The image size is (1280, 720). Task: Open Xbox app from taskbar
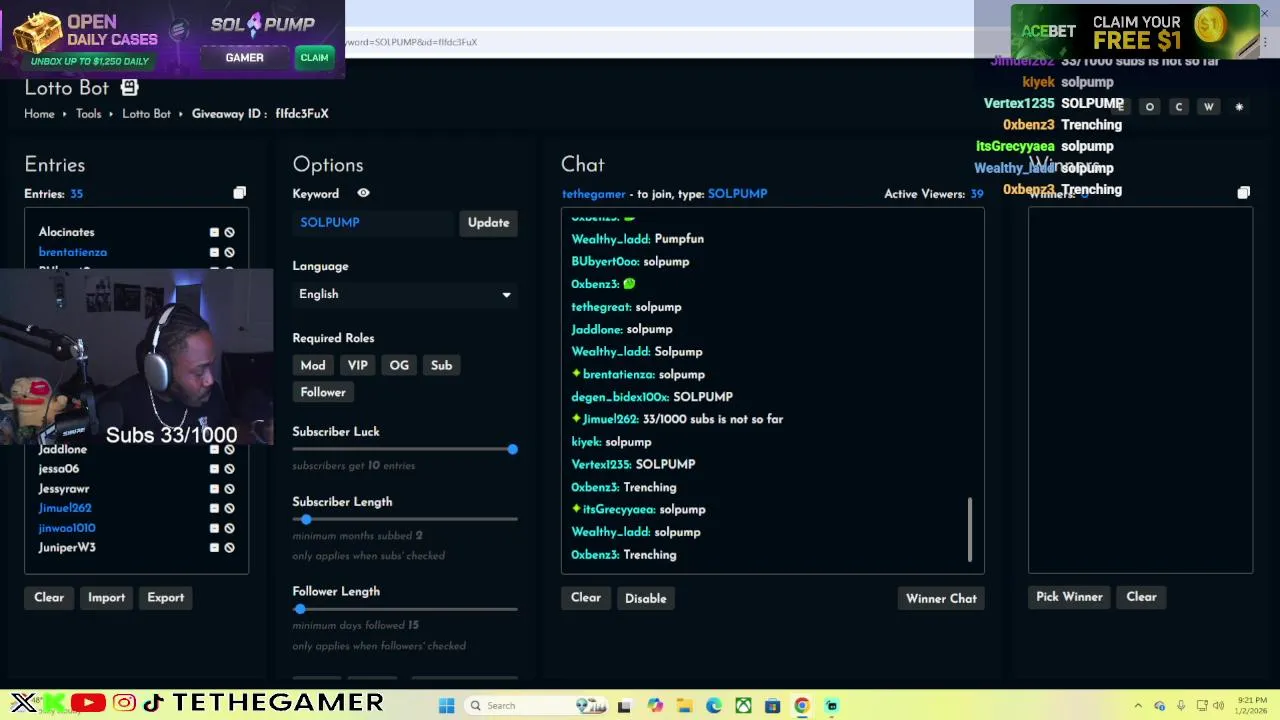click(743, 705)
